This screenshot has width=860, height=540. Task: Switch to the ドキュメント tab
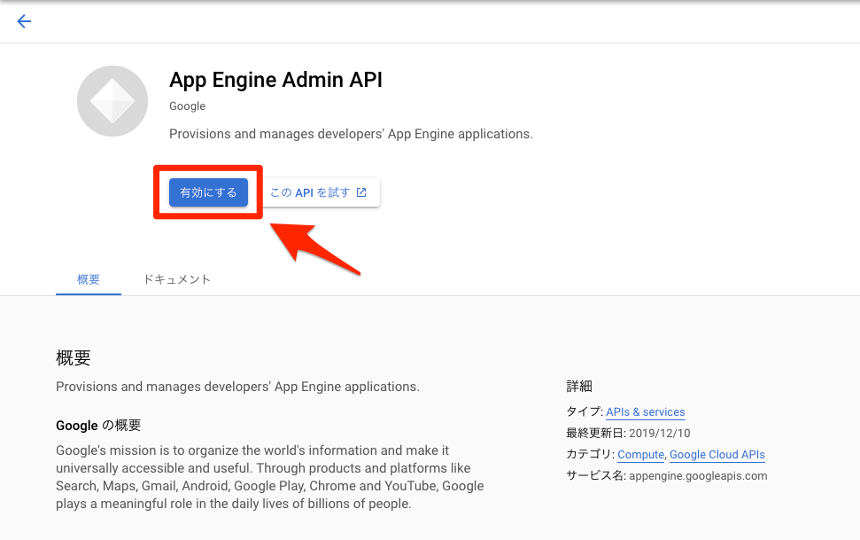tap(177, 280)
